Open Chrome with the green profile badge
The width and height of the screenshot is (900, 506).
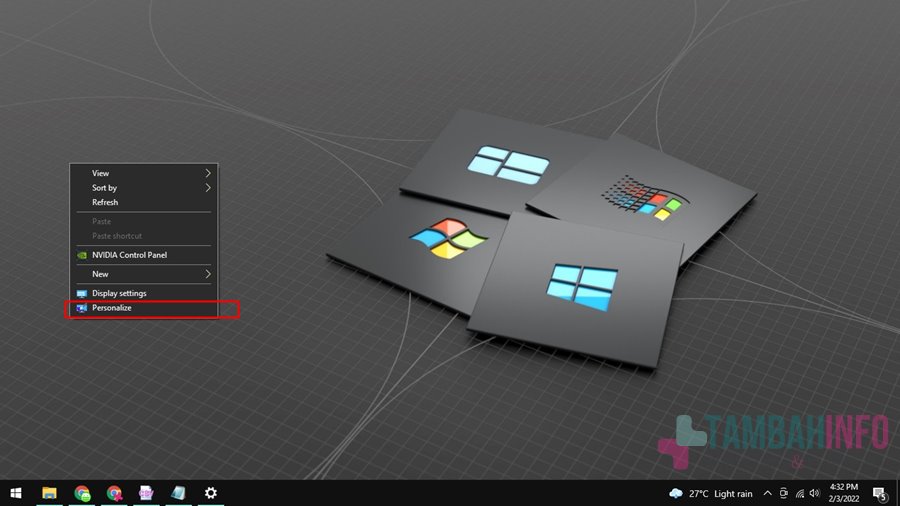[82, 493]
